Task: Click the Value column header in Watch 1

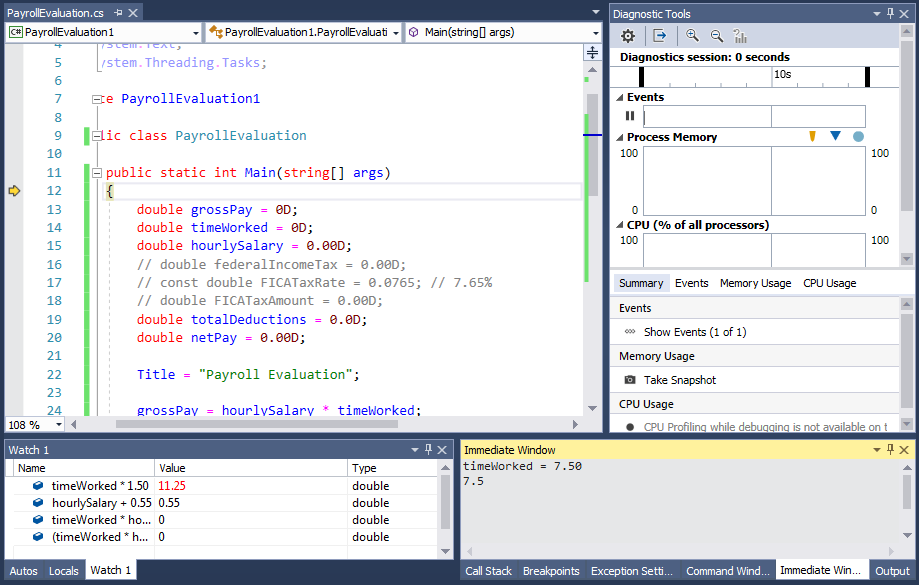Action: [x=251, y=468]
